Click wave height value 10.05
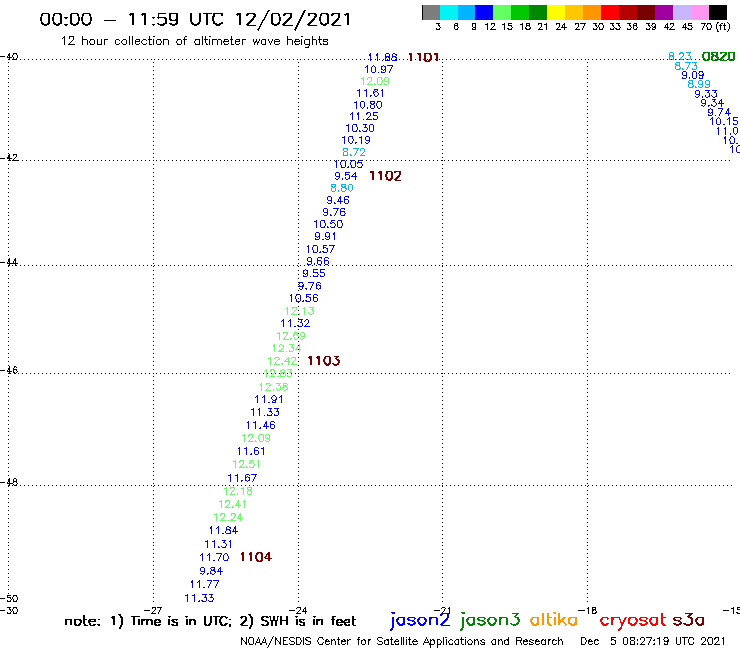Viewport: 740px width, 650px height. pos(348,164)
